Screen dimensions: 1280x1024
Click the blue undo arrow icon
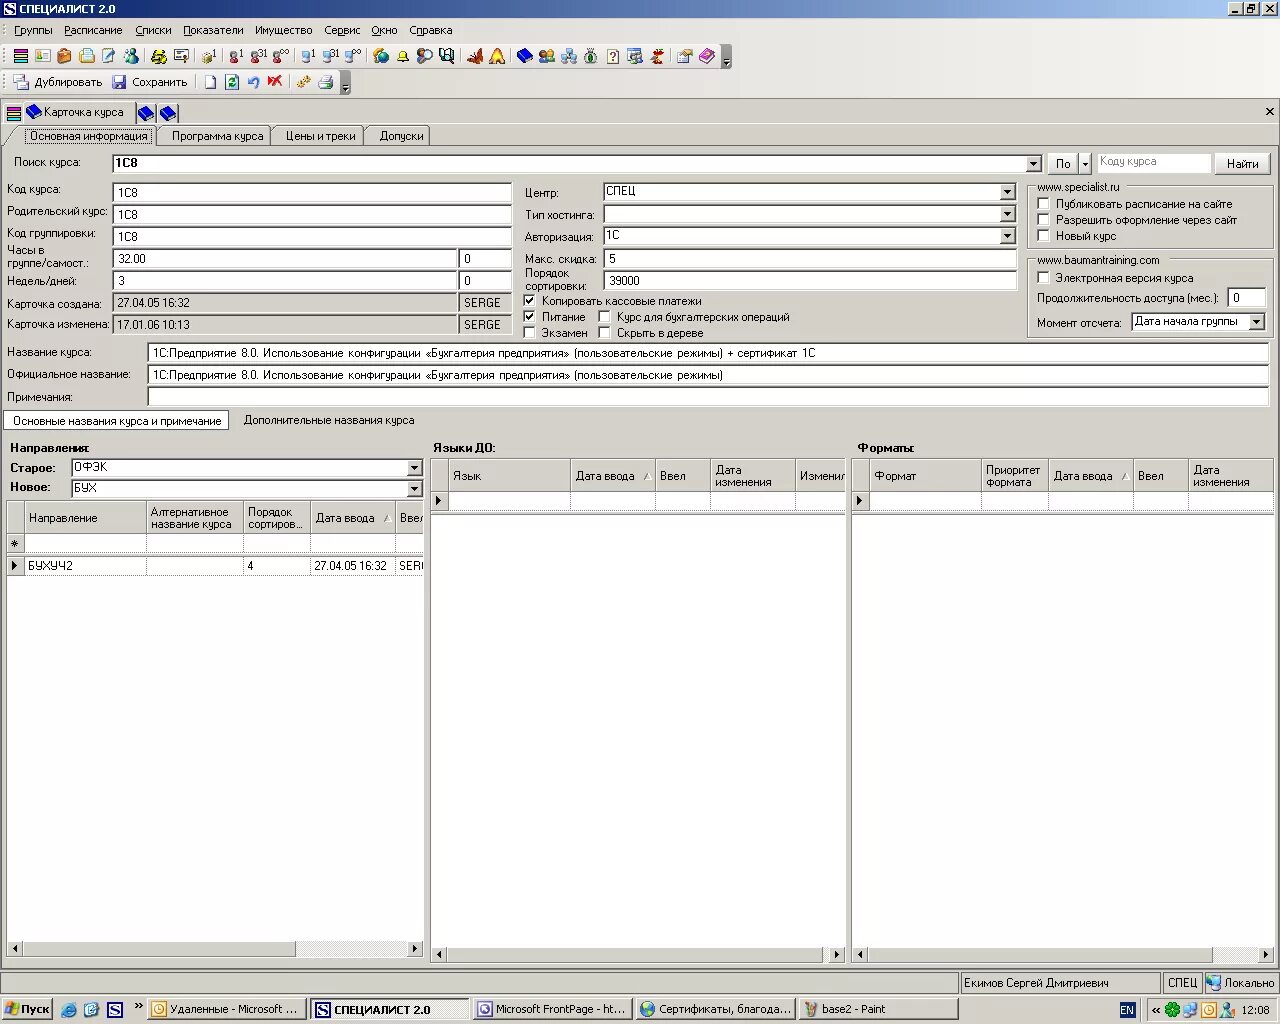point(253,82)
